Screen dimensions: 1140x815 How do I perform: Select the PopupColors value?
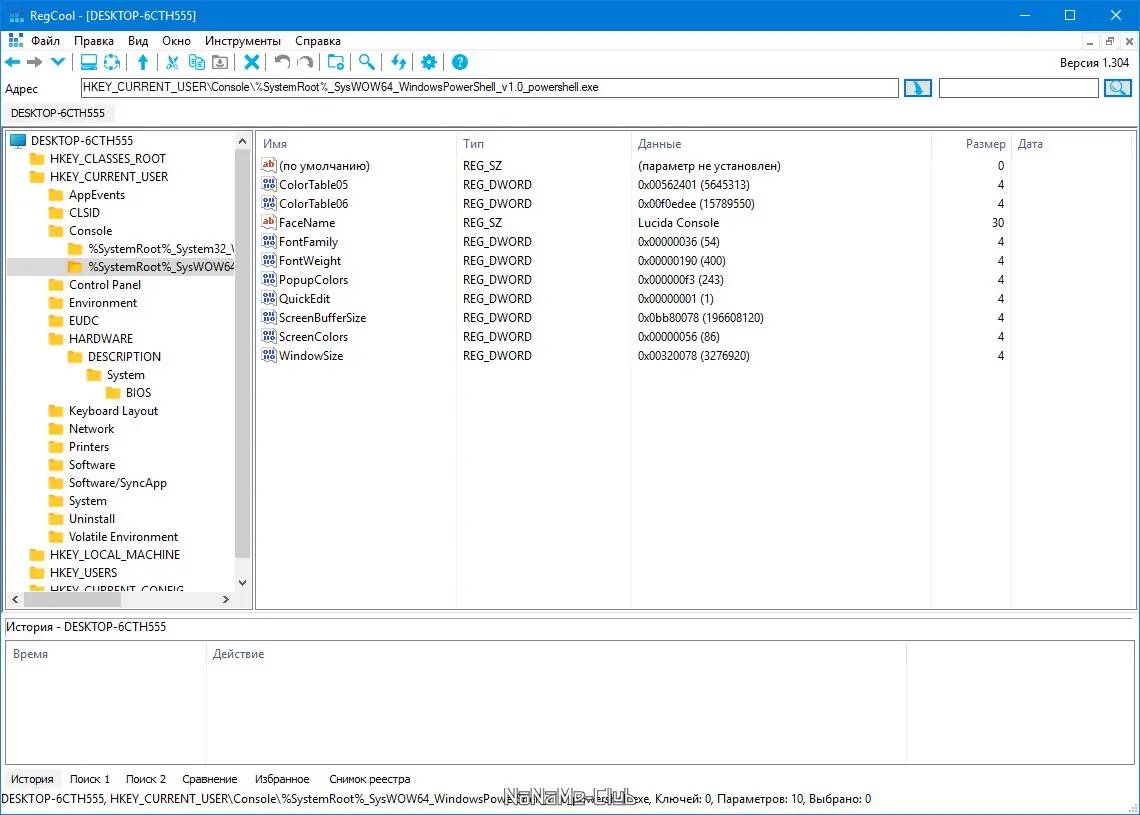click(x=313, y=280)
